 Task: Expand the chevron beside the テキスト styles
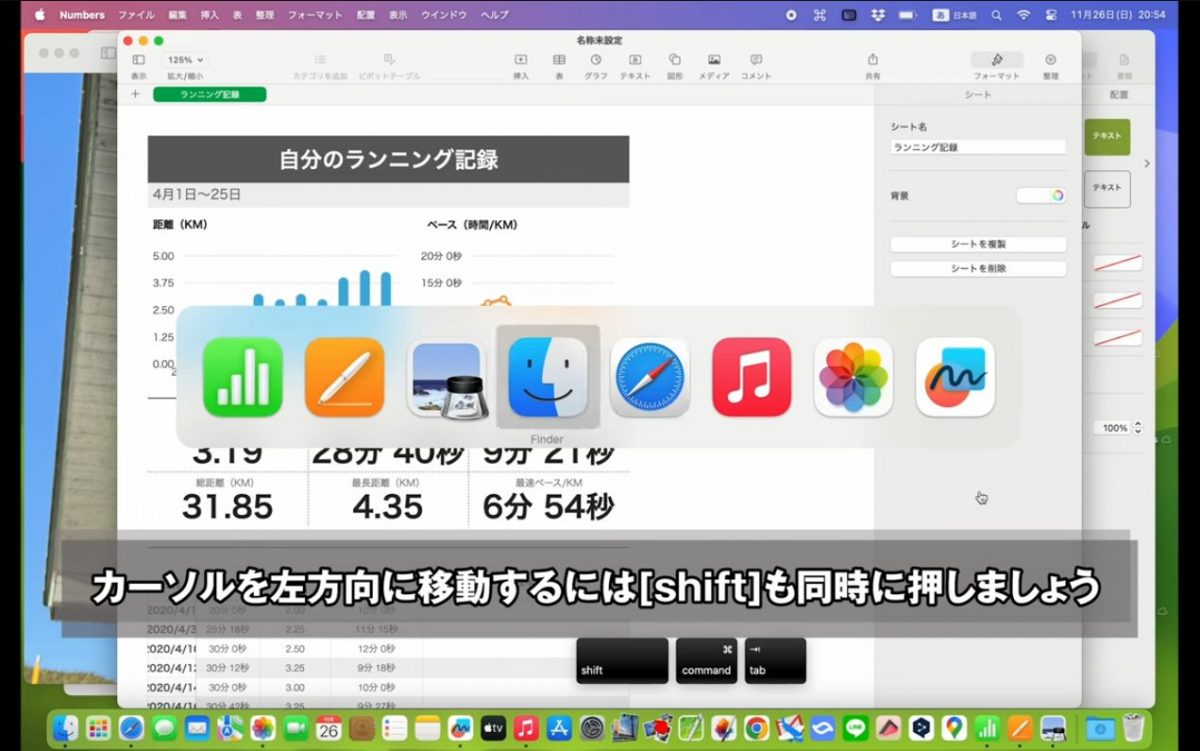(1147, 163)
